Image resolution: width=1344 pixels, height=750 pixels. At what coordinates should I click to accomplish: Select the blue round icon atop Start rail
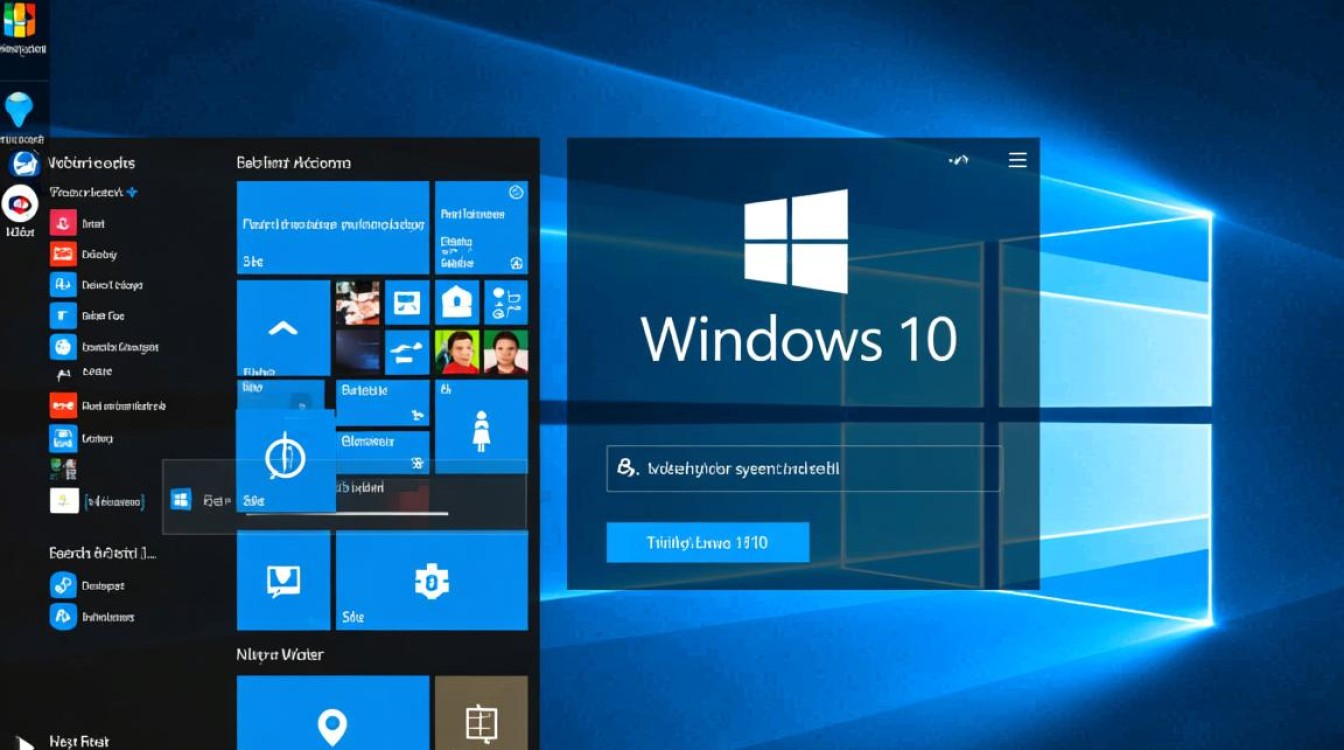[24, 164]
